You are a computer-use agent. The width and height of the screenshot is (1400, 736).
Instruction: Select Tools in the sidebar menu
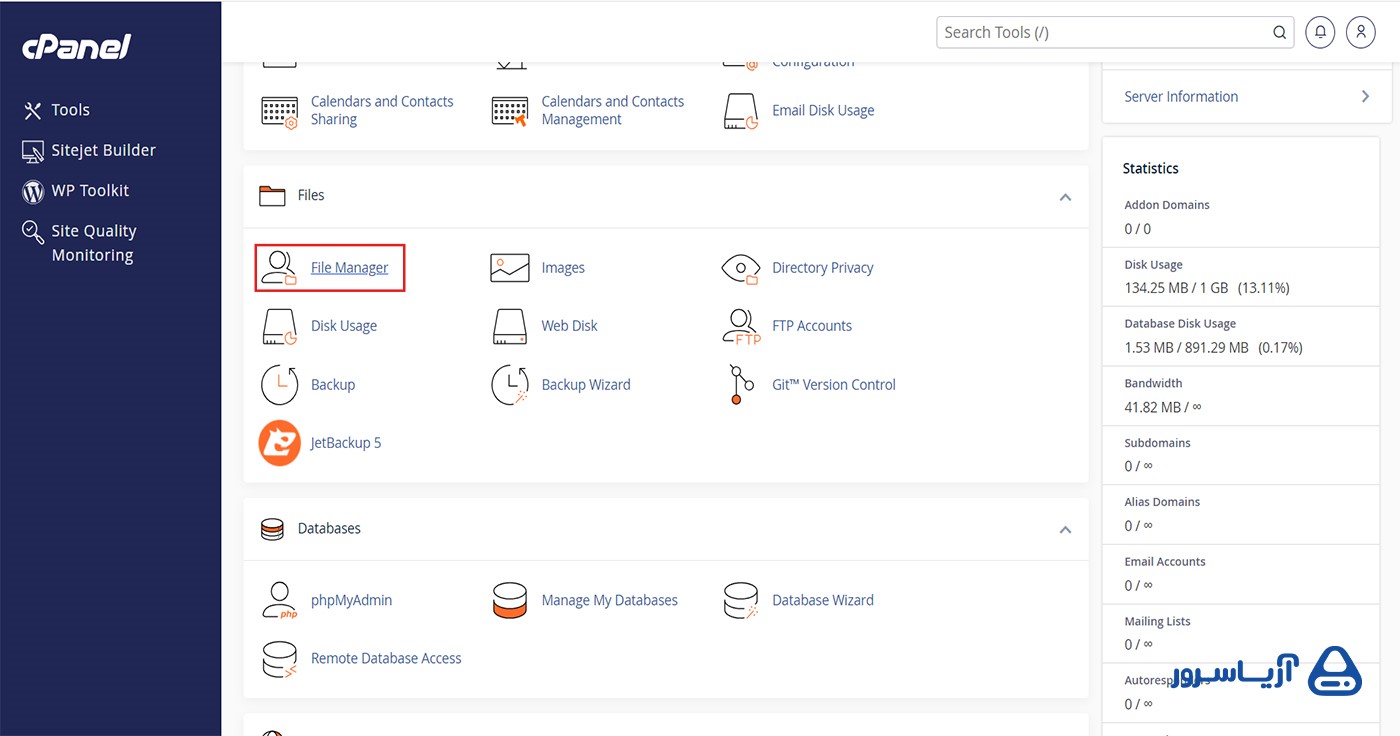tap(71, 110)
